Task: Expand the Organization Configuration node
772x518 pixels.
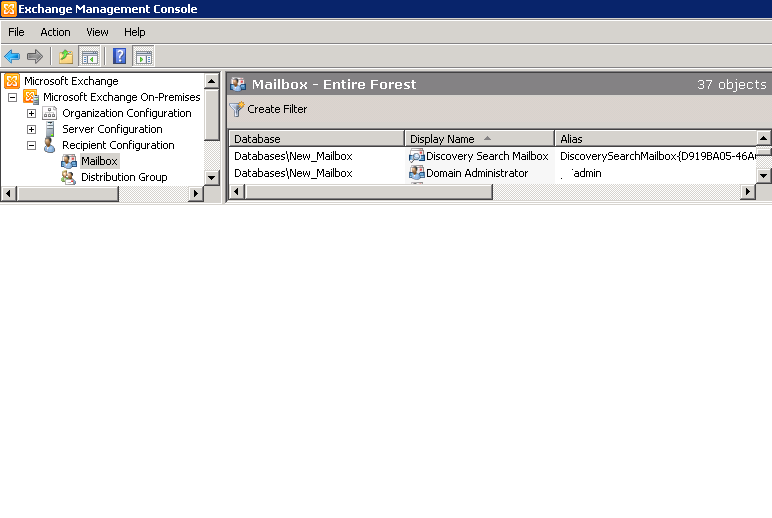Action: click(x=31, y=113)
